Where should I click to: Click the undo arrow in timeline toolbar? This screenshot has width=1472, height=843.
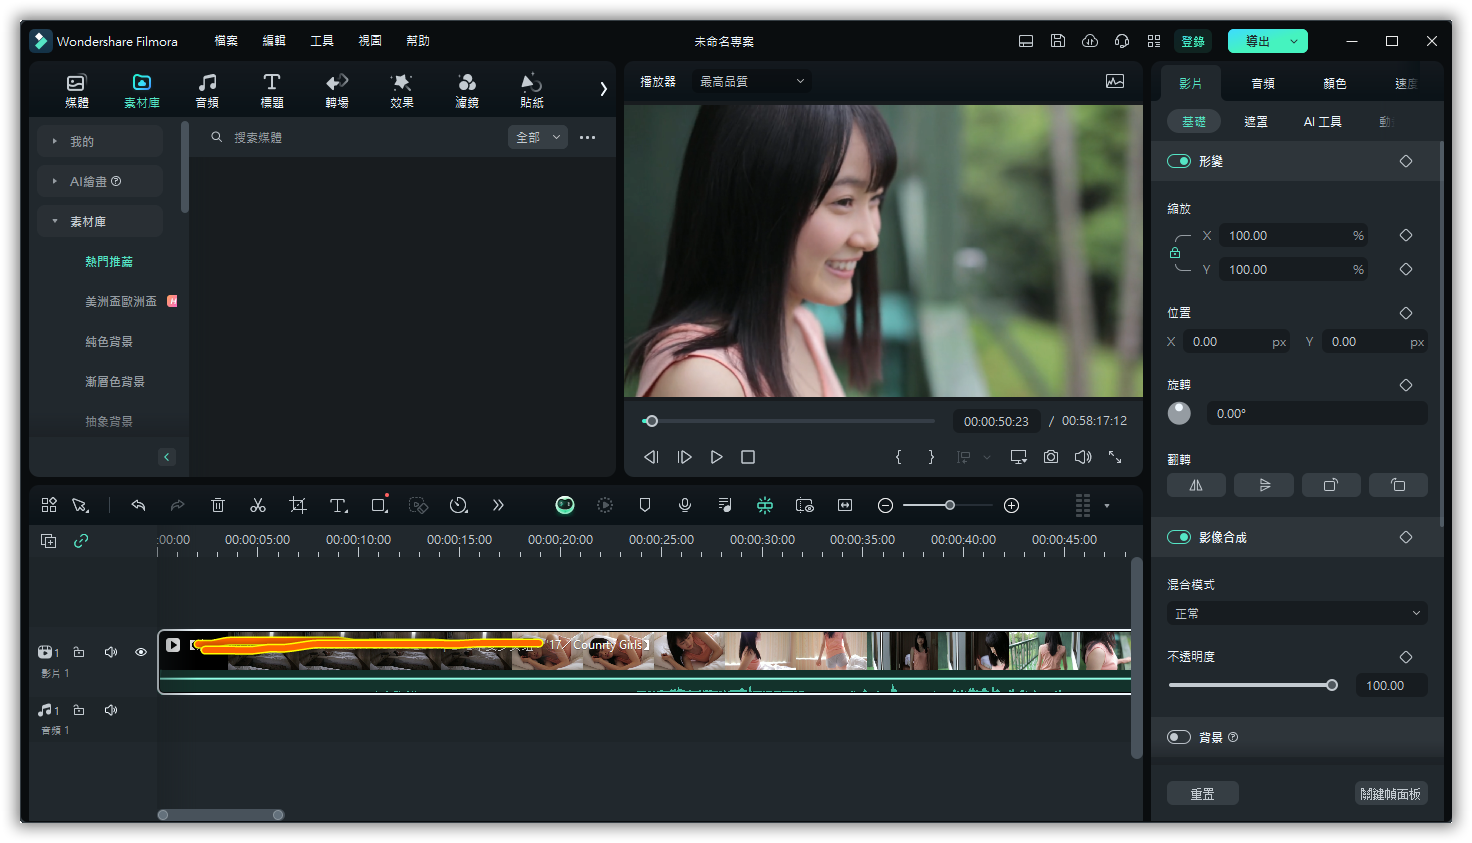click(x=138, y=506)
